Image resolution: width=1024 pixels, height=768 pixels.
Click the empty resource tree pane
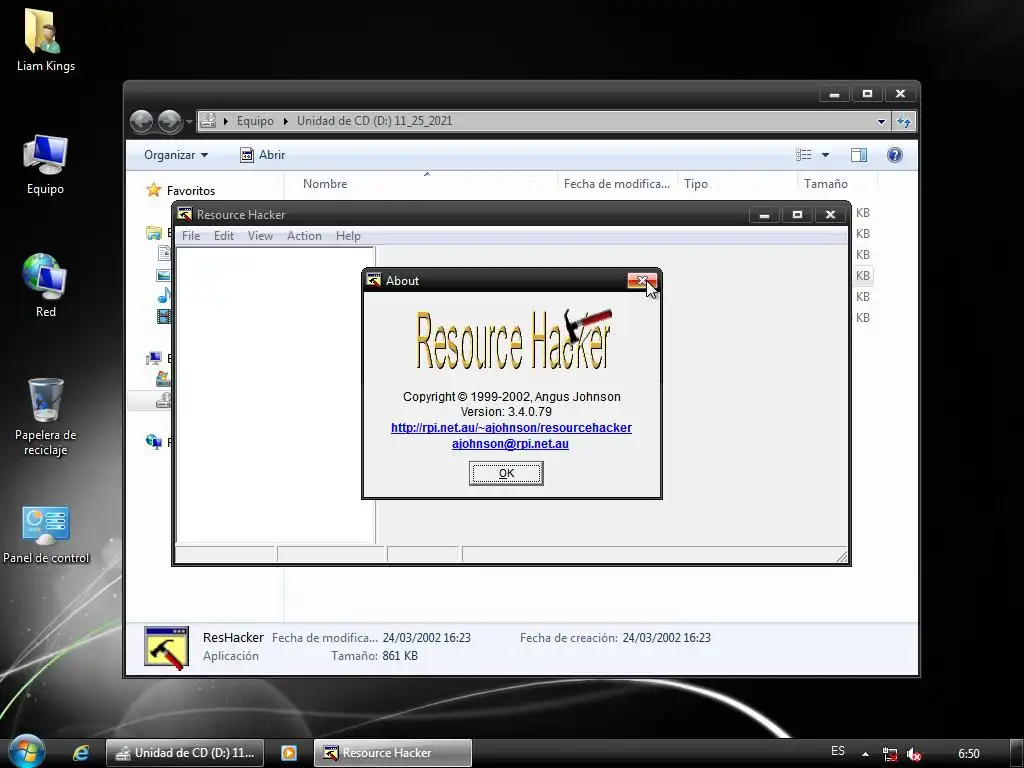(275, 394)
